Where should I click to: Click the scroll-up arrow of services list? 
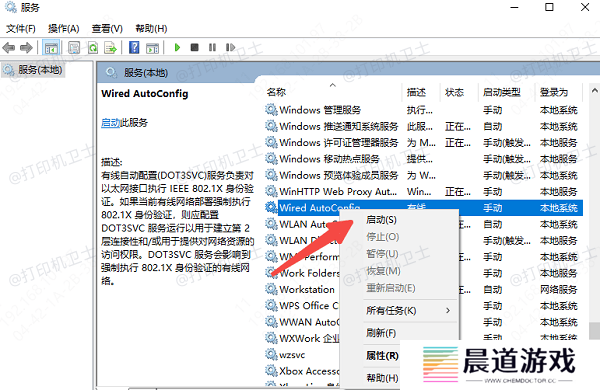pos(594,91)
